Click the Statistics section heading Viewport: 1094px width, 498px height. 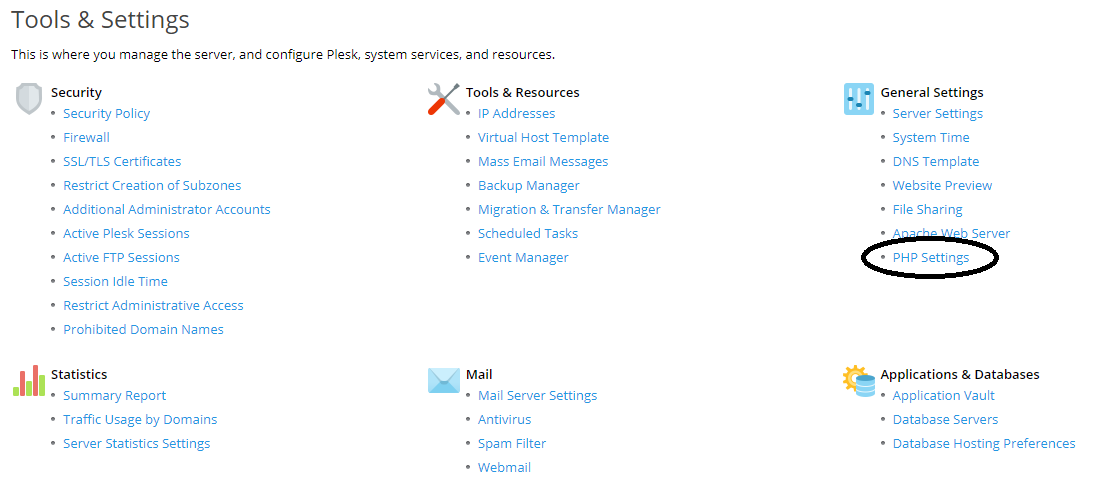(79, 375)
